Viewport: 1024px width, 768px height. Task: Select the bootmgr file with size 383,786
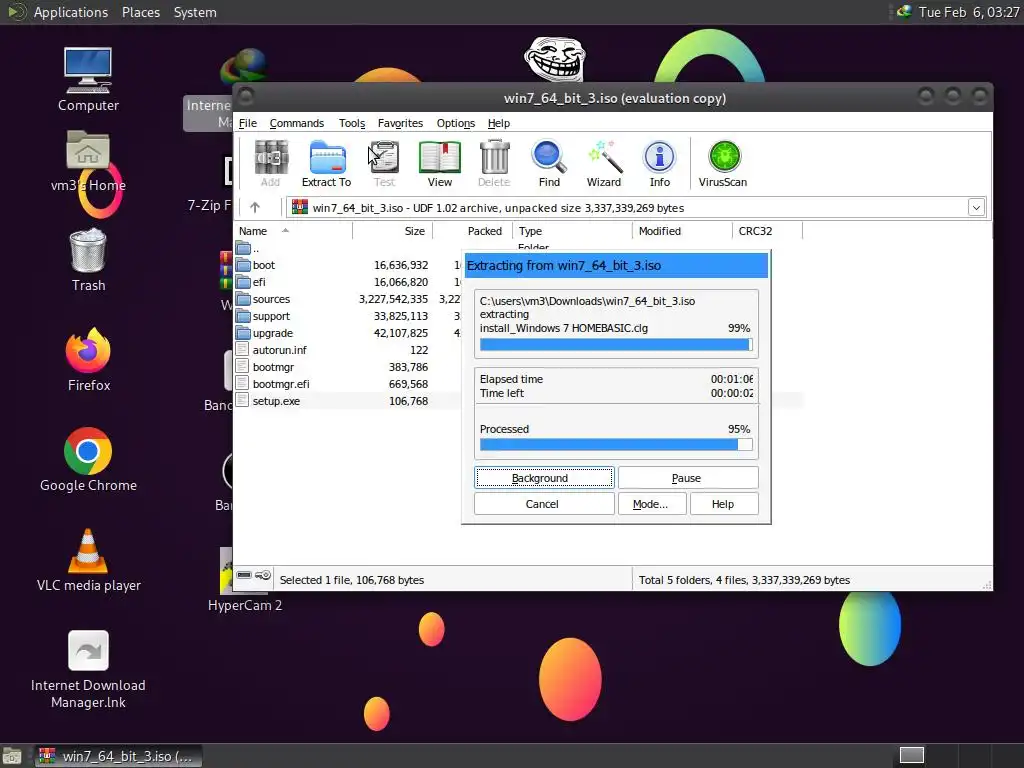tap(347, 367)
